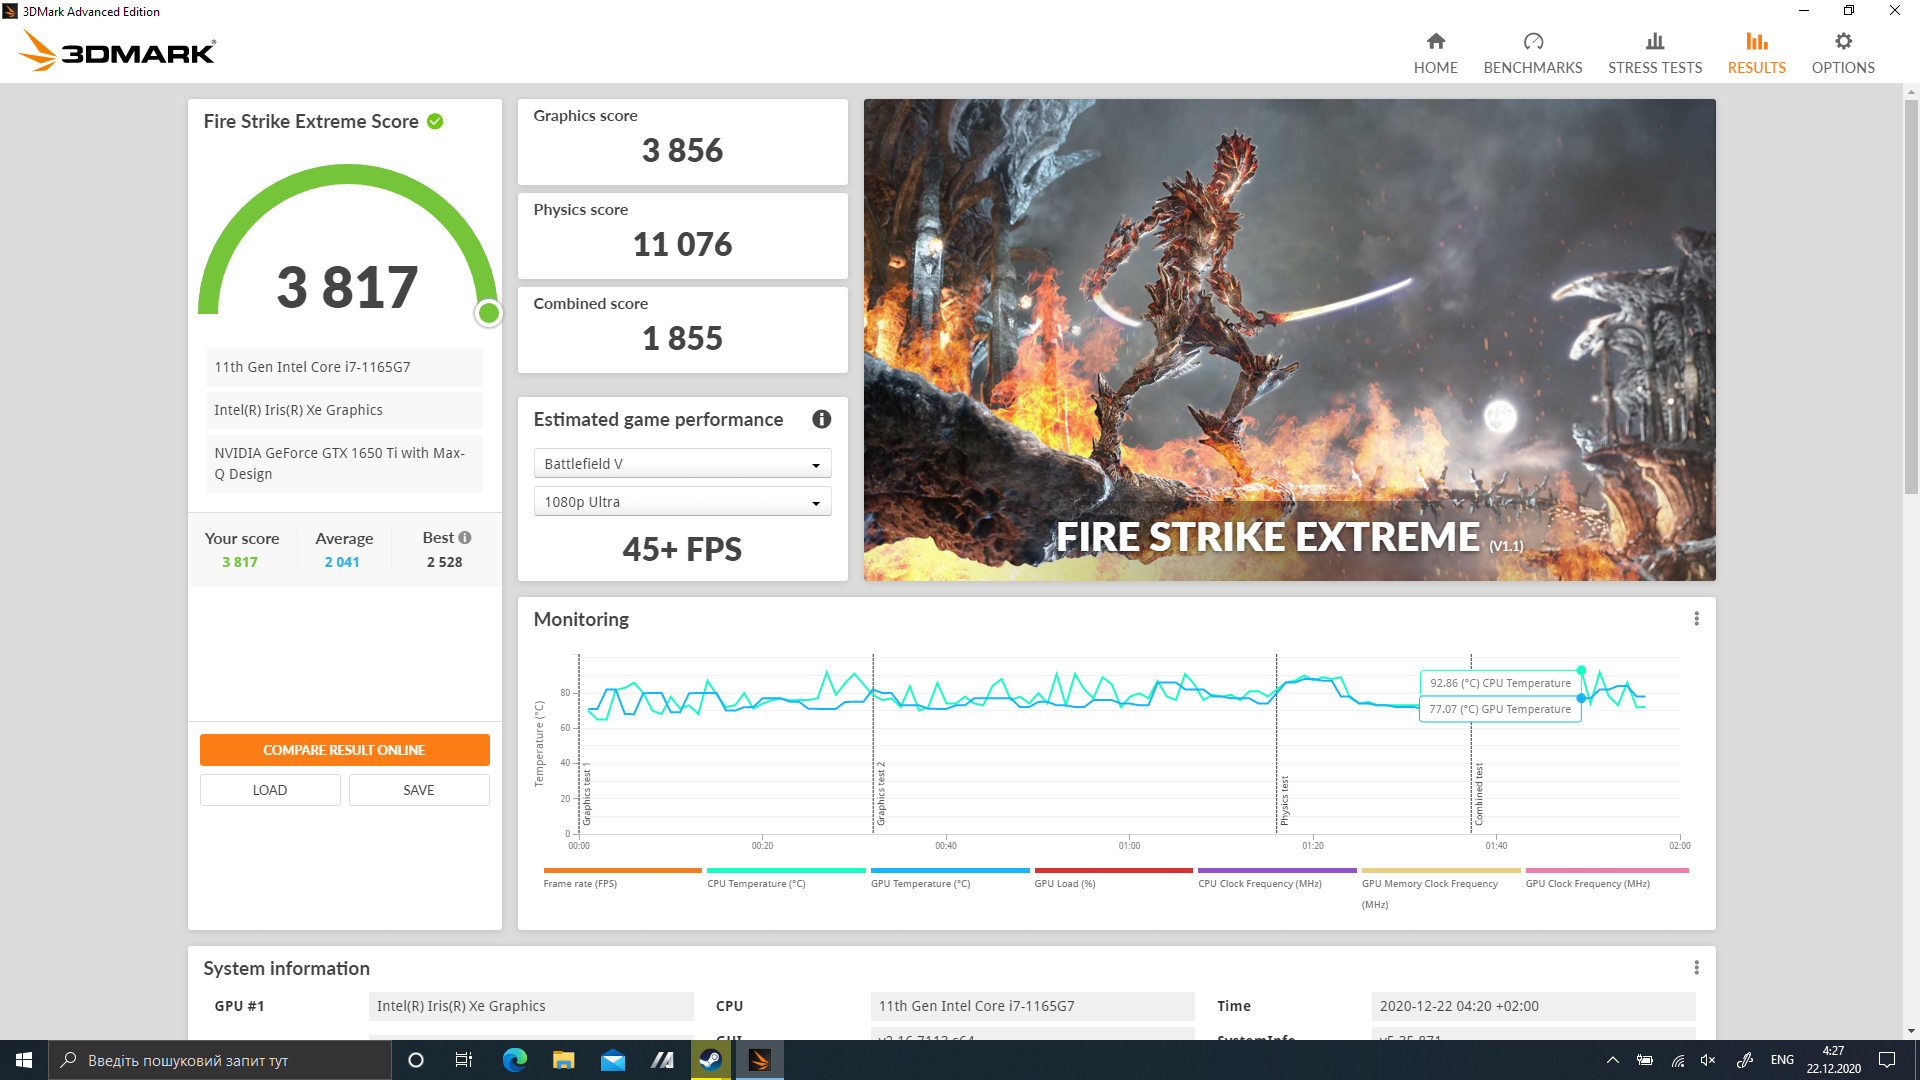Click the 77.07 °C GPU Temperature tooltip
The image size is (1920, 1080).
(1500, 709)
